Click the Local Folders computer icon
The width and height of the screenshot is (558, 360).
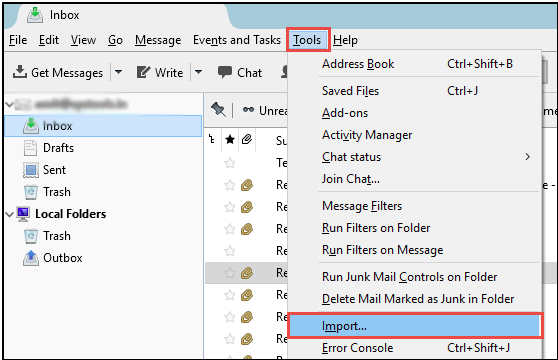point(23,214)
